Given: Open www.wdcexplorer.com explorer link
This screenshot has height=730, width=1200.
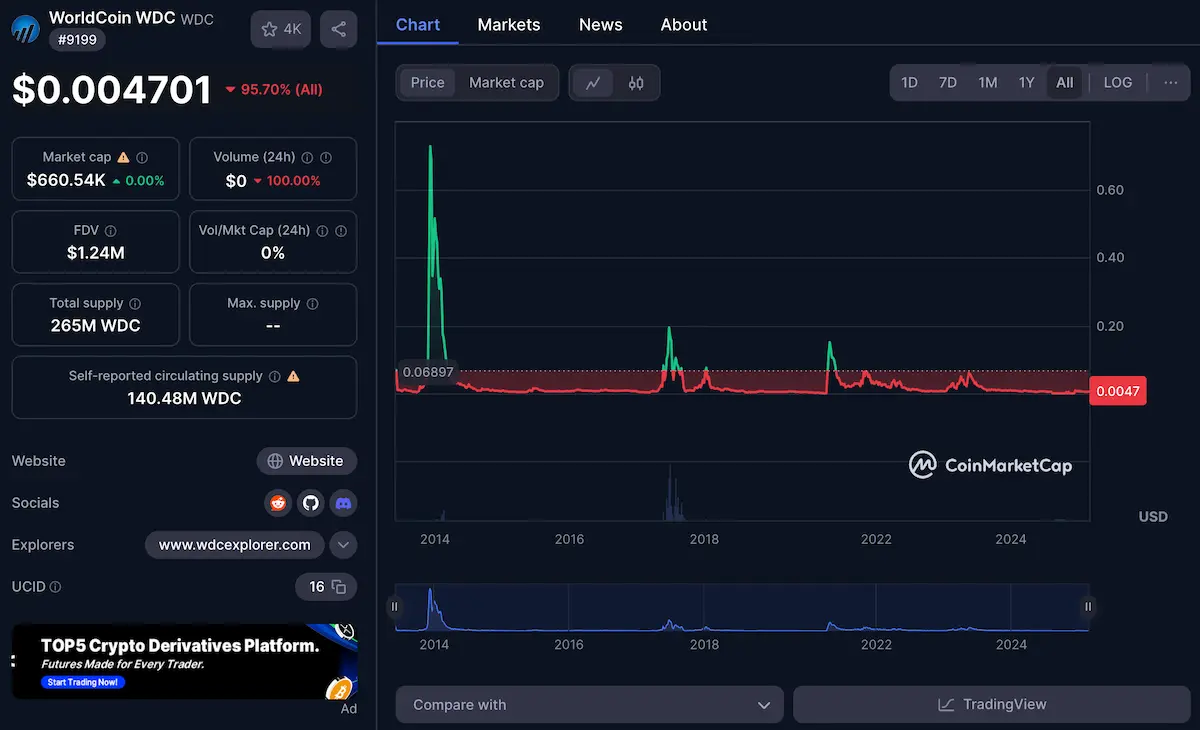Looking at the screenshot, I should 235,545.
